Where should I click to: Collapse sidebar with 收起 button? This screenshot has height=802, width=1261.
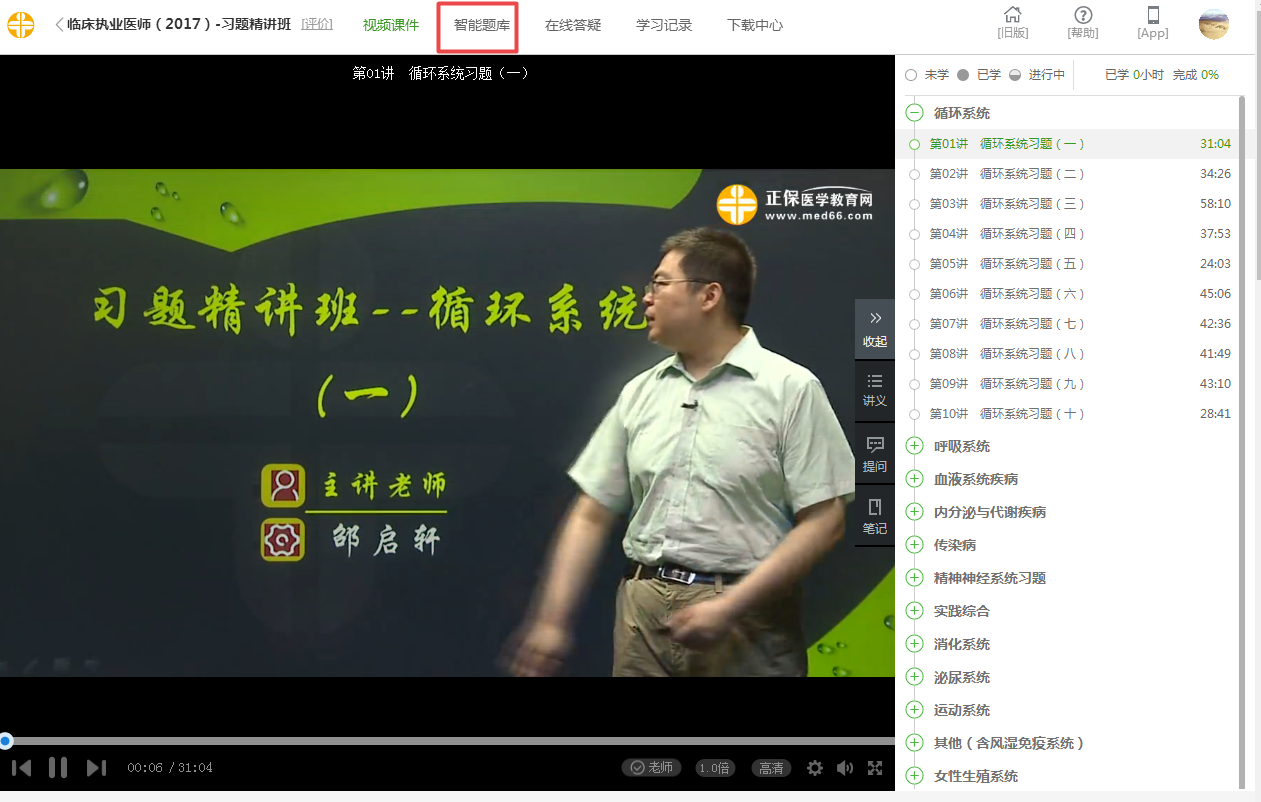pyautogui.click(x=875, y=329)
